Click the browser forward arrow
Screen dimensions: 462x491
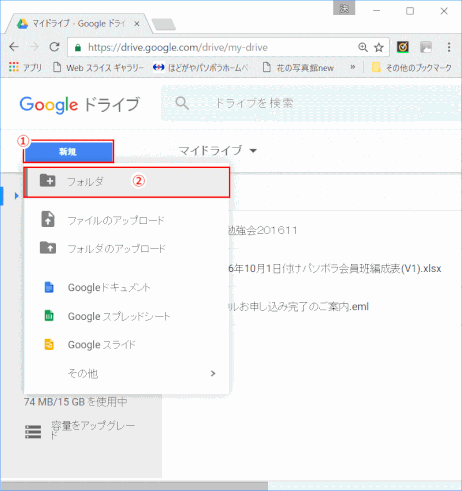coord(34,47)
